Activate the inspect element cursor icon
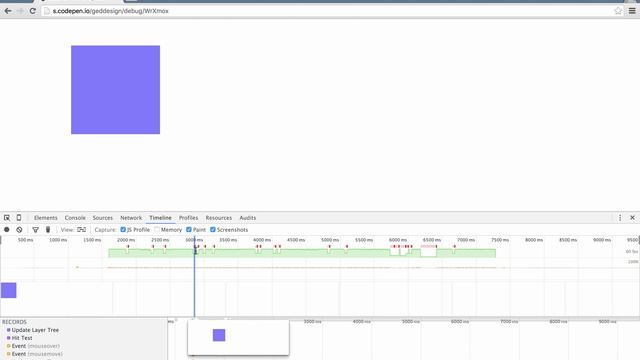The height and width of the screenshot is (360, 640). click(x=7, y=218)
